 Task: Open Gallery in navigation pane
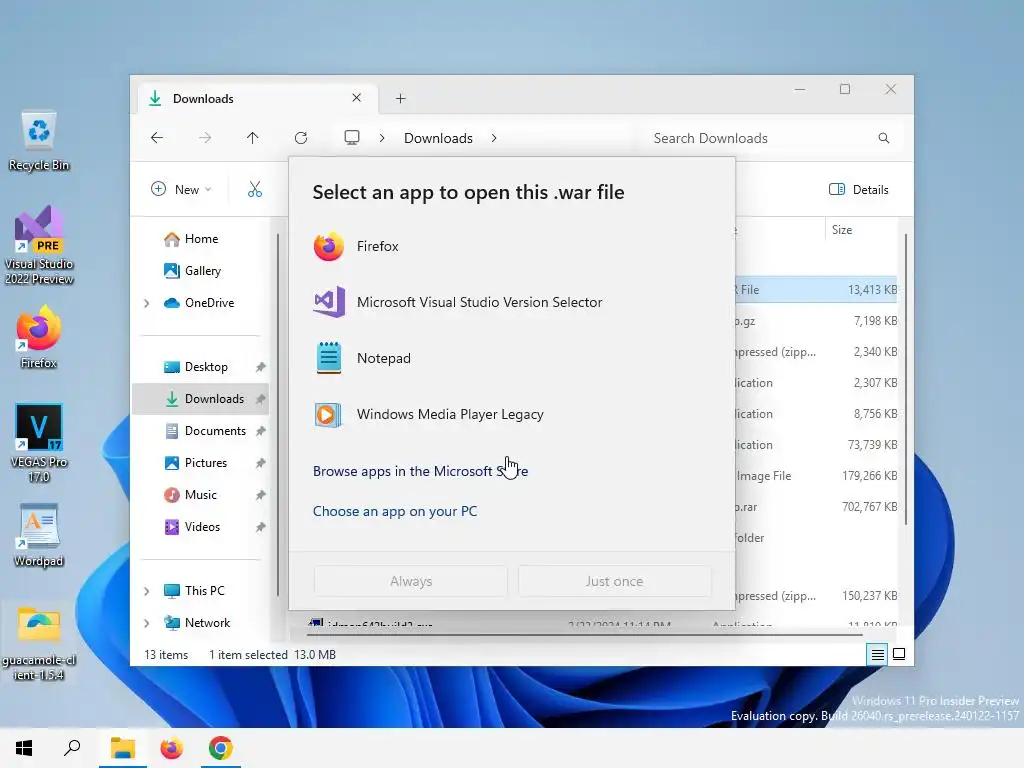pyautogui.click(x=202, y=270)
